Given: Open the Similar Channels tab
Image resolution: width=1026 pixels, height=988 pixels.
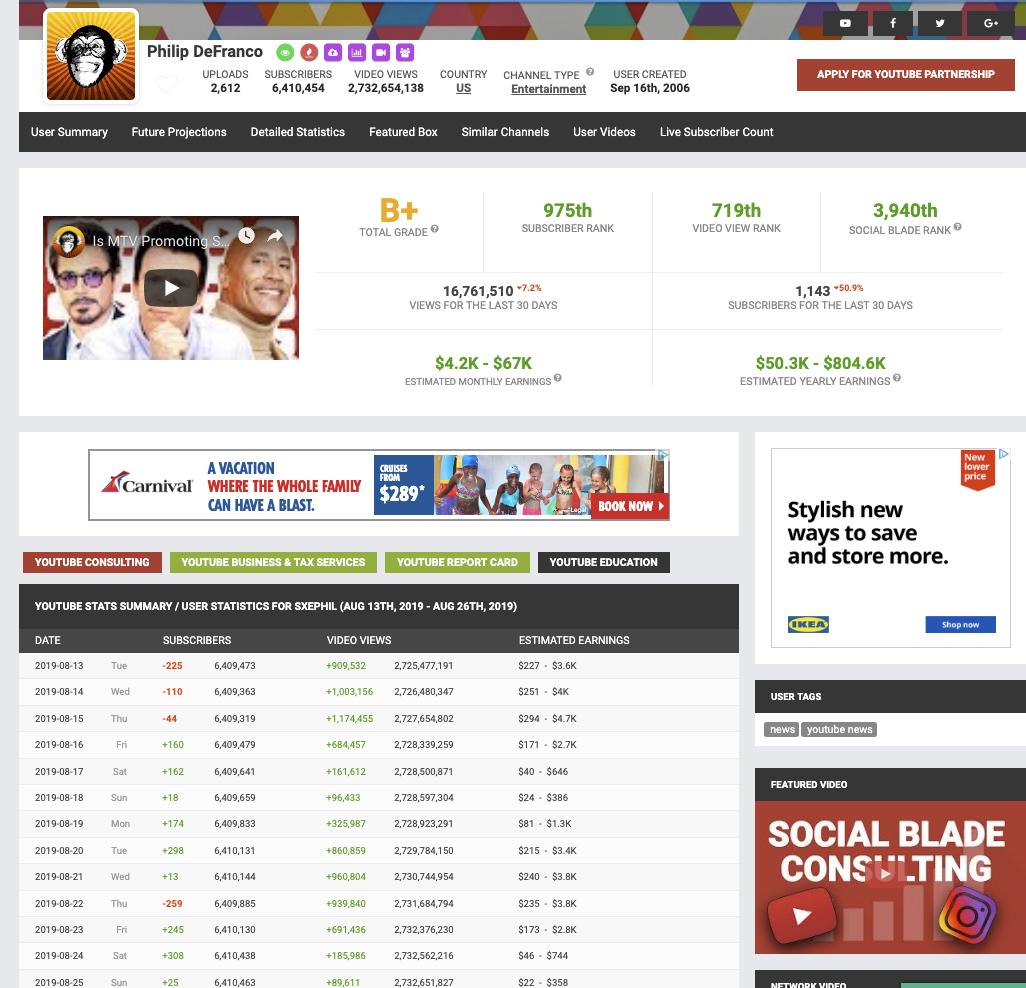Looking at the screenshot, I should [505, 132].
